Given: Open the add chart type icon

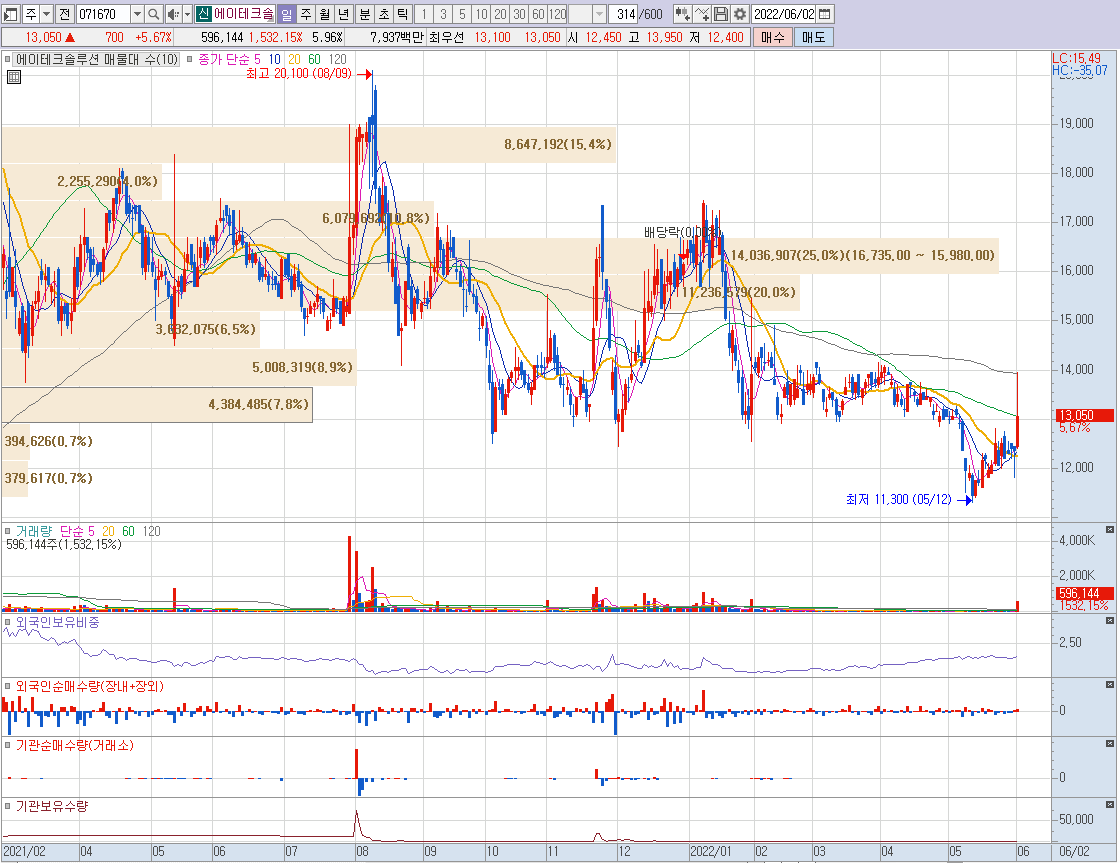Looking at the screenshot, I should click(x=683, y=14).
